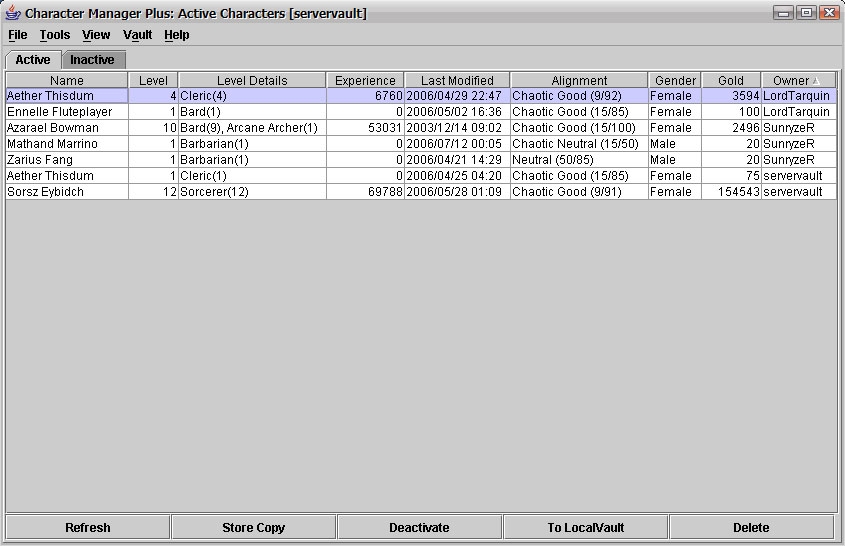
Task: Sort by the Experience column header
Action: [x=365, y=80]
